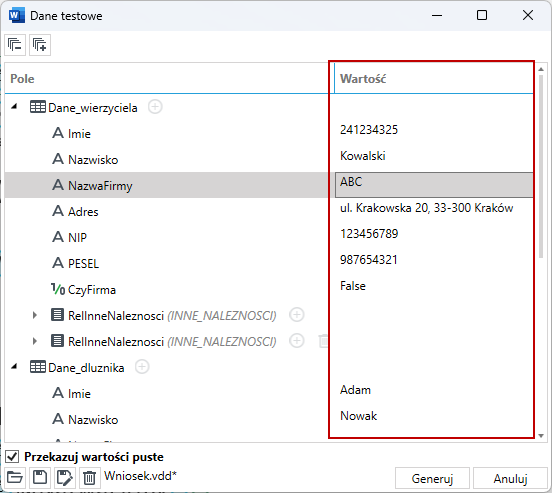Minimize the Dane testowe window
Screen dimensions: 552x493
tap(437, 15)
